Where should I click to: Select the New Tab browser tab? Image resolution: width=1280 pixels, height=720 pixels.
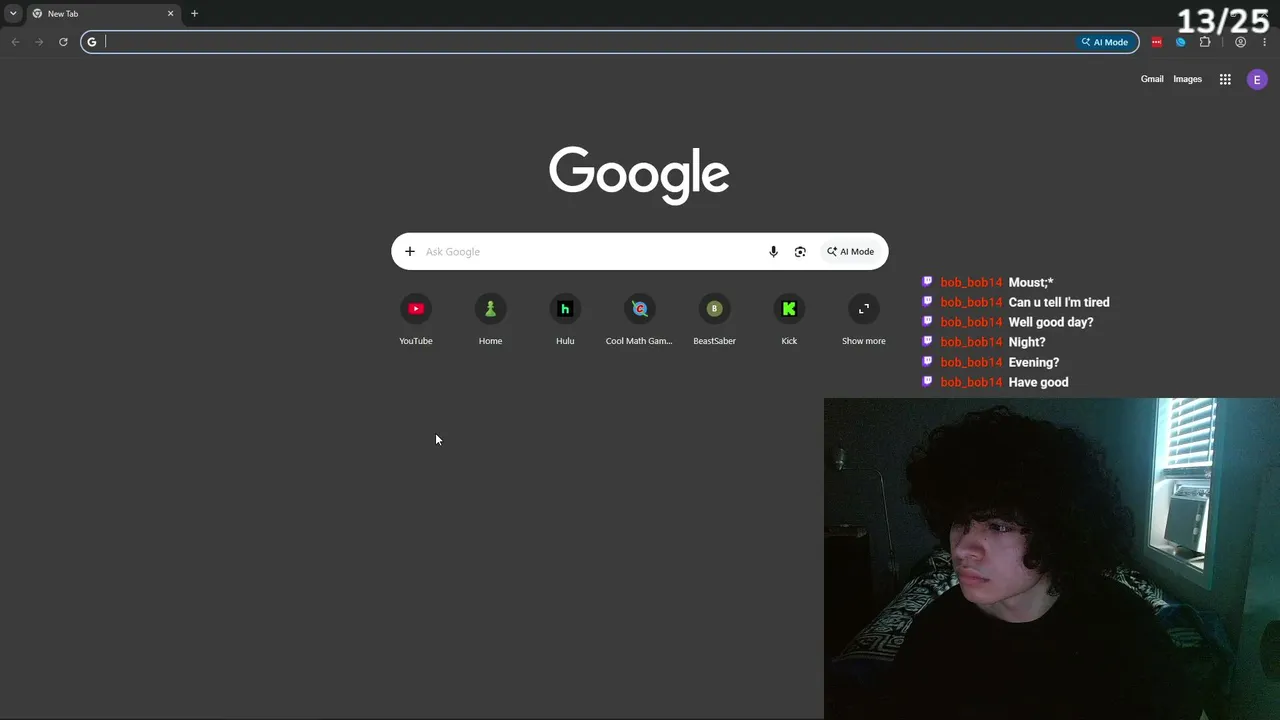click(102, 13)
